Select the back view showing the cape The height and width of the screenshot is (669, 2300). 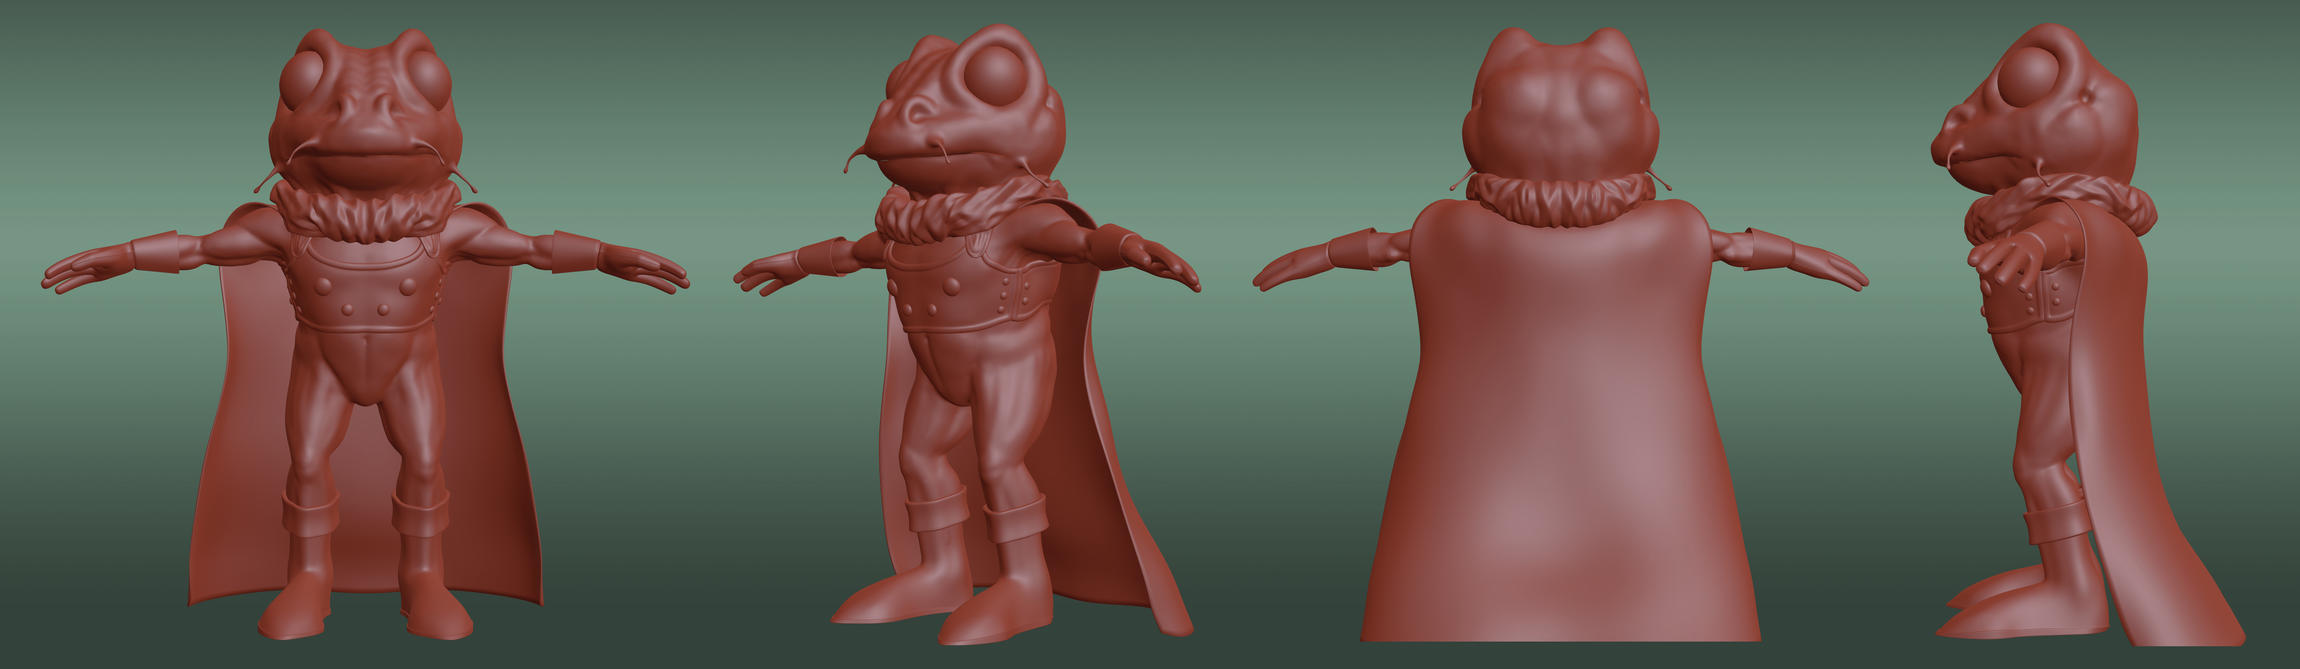[1560, 334]
